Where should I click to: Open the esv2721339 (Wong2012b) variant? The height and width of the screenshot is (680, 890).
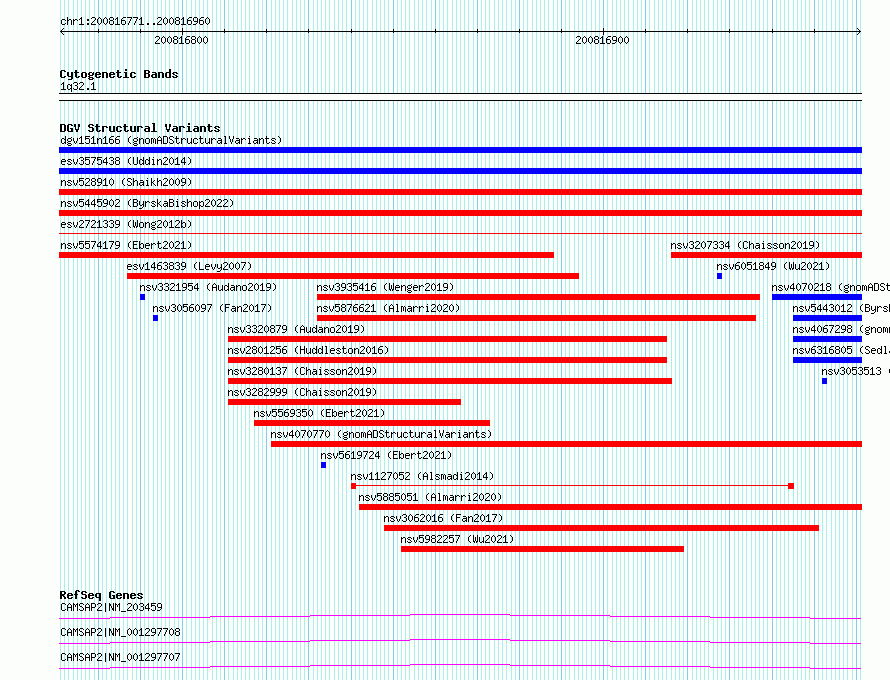point(126,224)
